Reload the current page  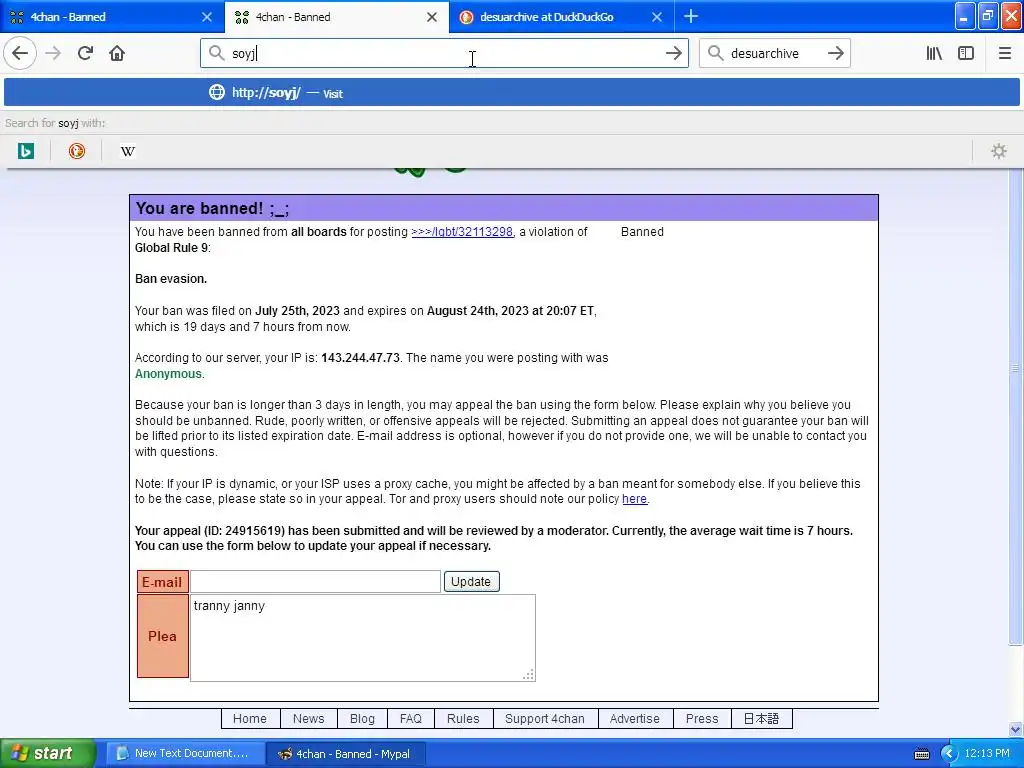(x=85, y=53)
